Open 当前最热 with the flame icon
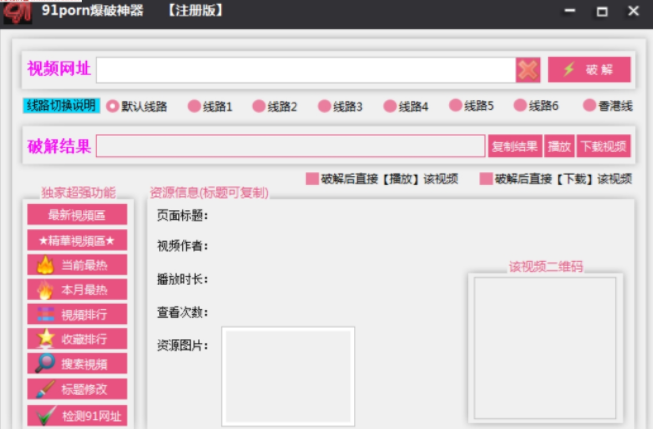653x429 pixels. [x=77, y=265]
